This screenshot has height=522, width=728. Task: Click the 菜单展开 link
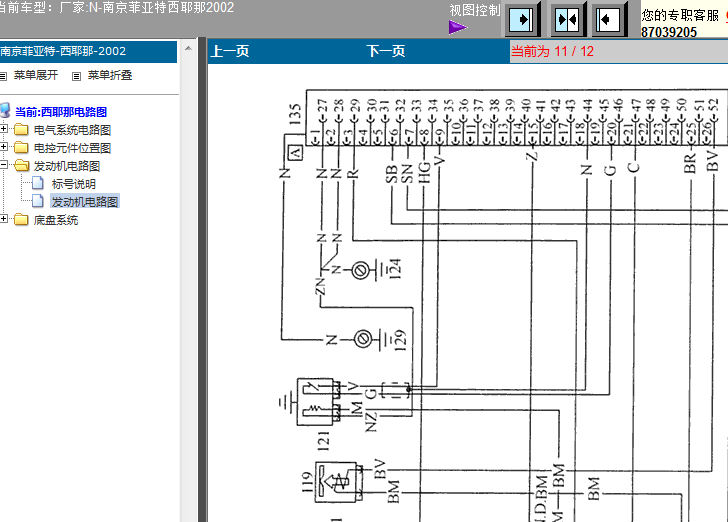point(36,75)
